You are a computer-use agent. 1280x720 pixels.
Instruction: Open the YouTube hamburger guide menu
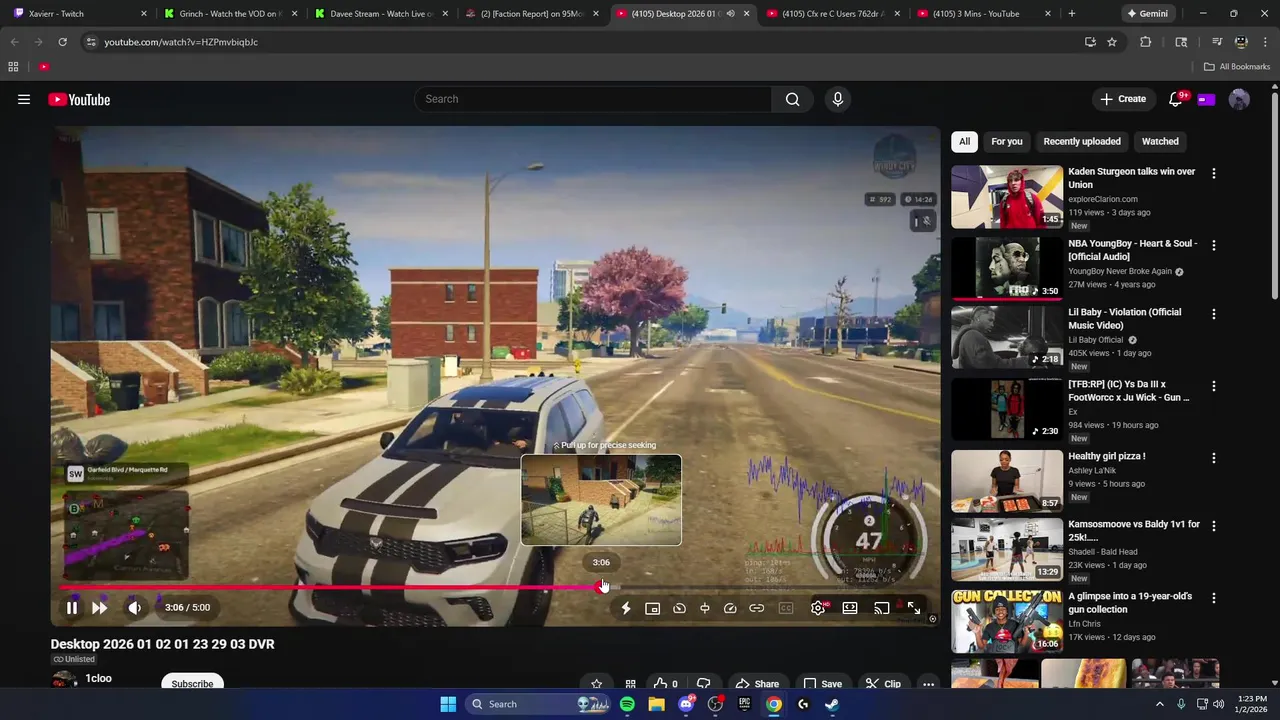pyautogui.click(x=24, y=99)
